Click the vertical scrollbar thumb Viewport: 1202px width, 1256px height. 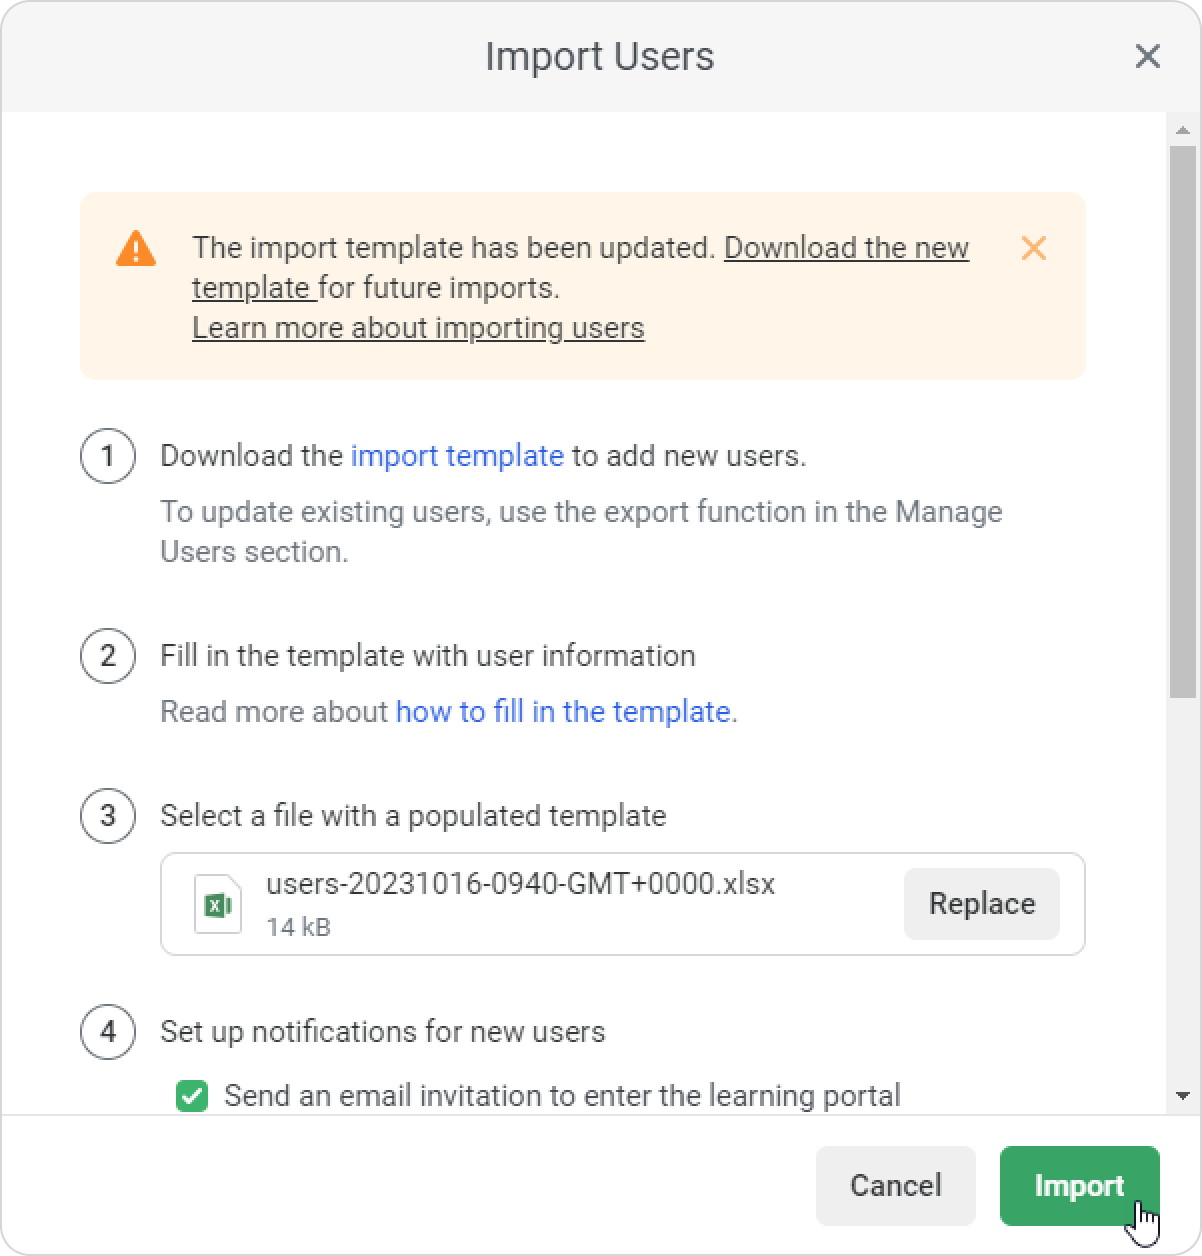pyautogui.click(x=1183, y=420)
